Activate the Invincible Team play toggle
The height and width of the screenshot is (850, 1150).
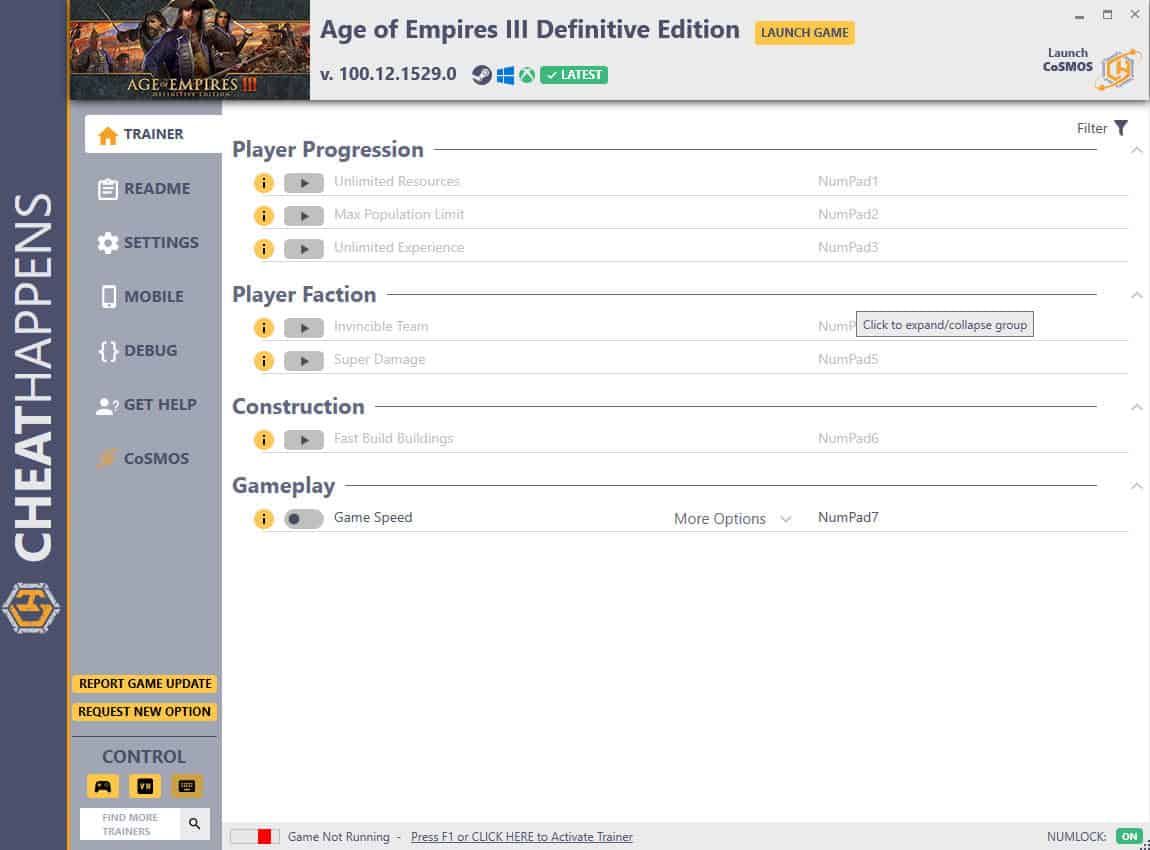point(304,327)
